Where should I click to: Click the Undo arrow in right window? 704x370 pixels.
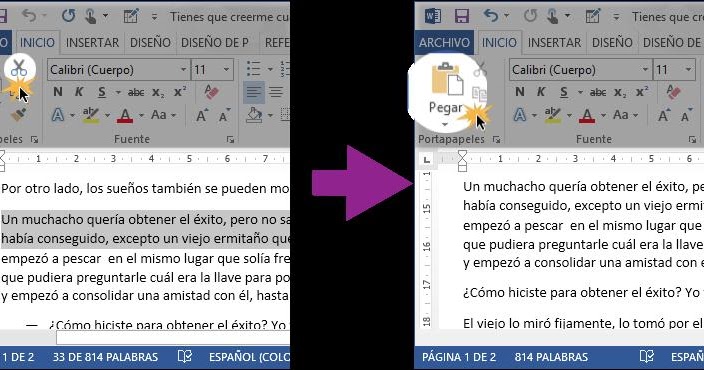490,16
